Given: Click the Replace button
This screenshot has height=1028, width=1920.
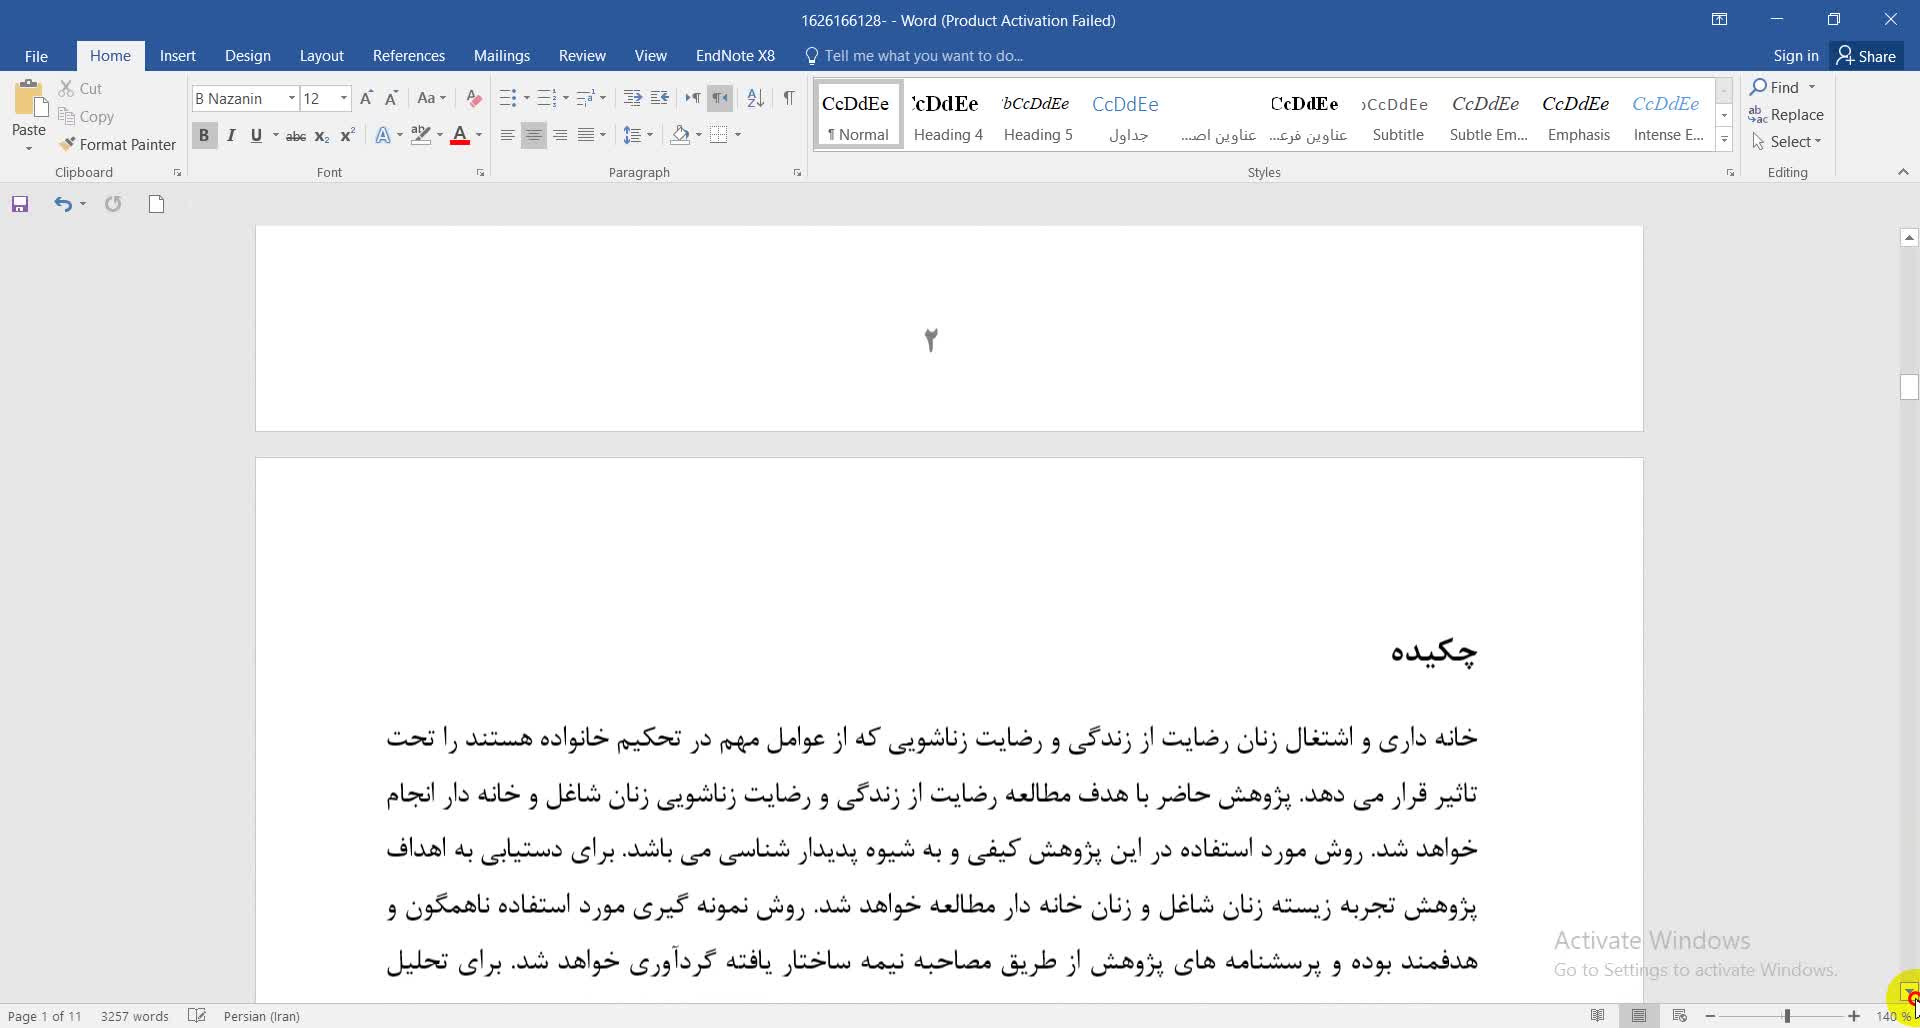Looking at the screenshot, I should [1786, 115].
